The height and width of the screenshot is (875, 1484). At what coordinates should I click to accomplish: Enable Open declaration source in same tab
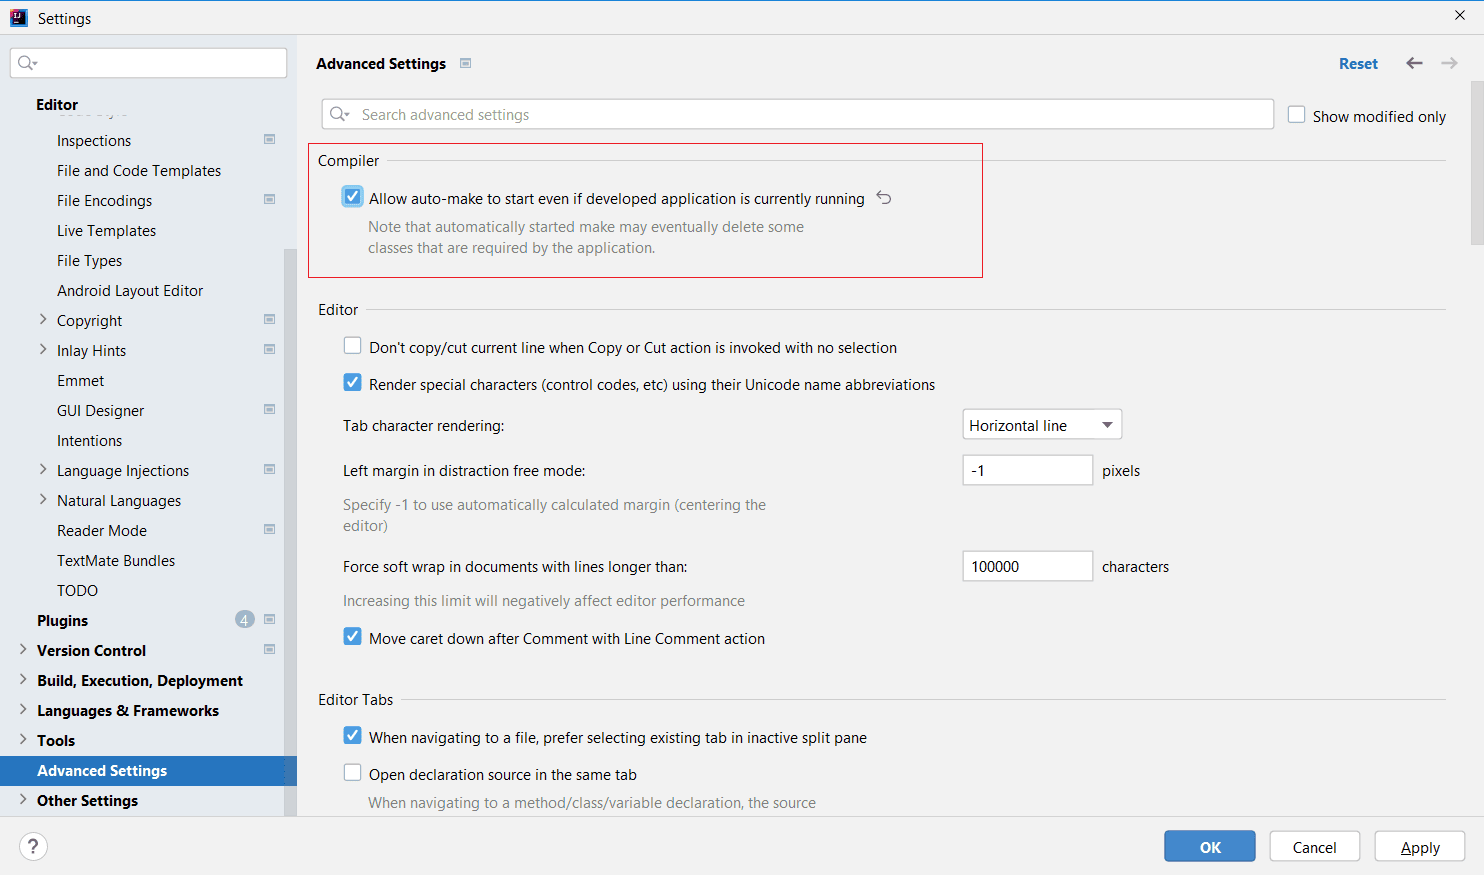click(352, 773)
